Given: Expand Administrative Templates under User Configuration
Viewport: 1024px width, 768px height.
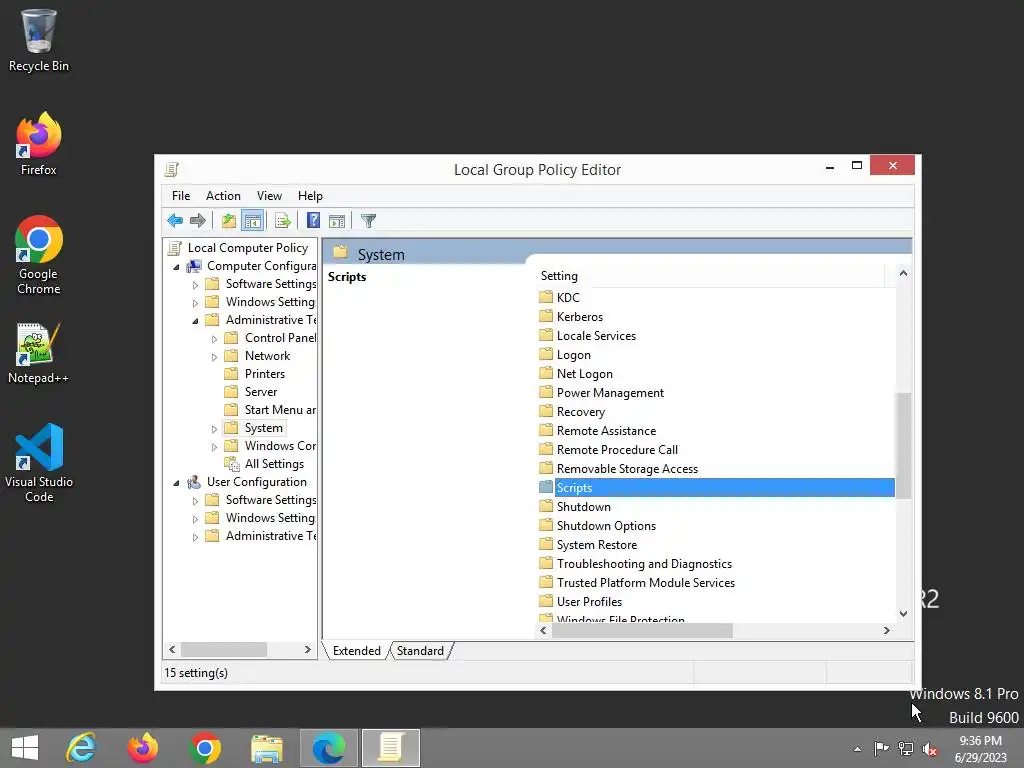Looking at the screenshot, I should pos(195,537).
